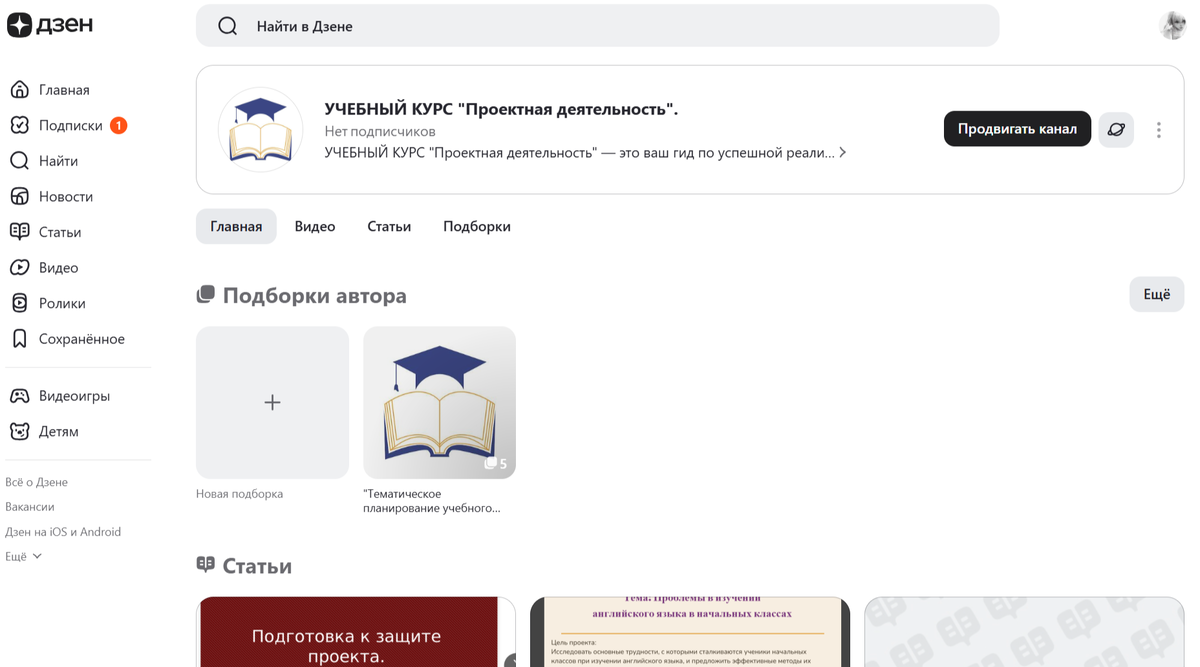Switch to the Видео channel tab

pos(315,226)
